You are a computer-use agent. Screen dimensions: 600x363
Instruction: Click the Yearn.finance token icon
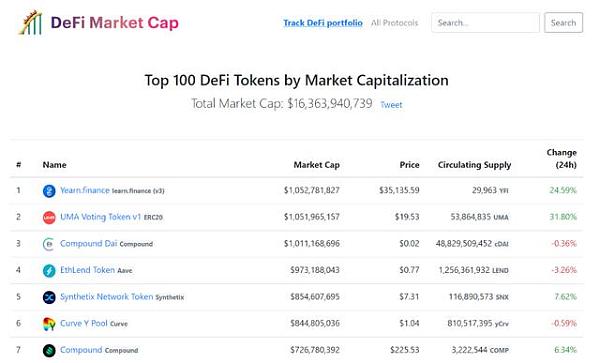49,190
